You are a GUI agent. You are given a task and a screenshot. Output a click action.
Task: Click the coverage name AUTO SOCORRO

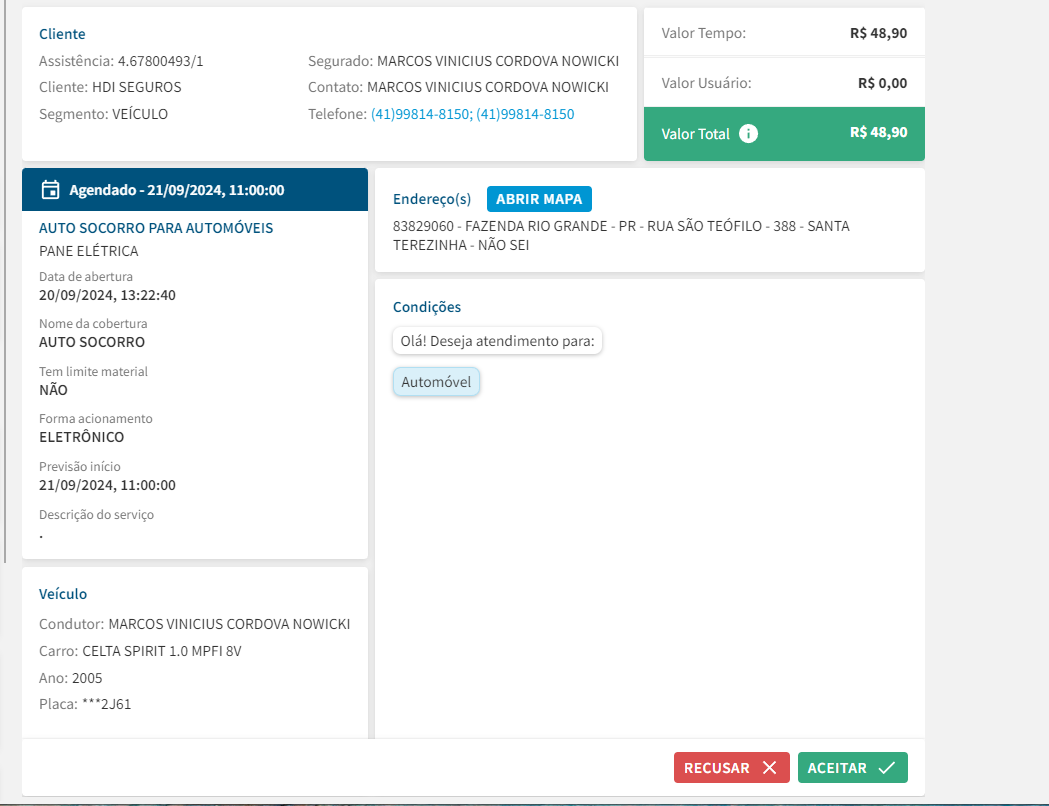(92, 342)
